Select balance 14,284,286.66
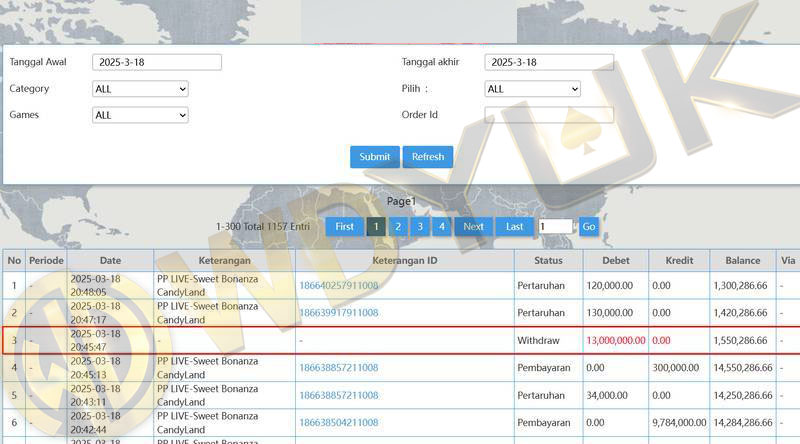800x444 pixels. pos(743,423)
